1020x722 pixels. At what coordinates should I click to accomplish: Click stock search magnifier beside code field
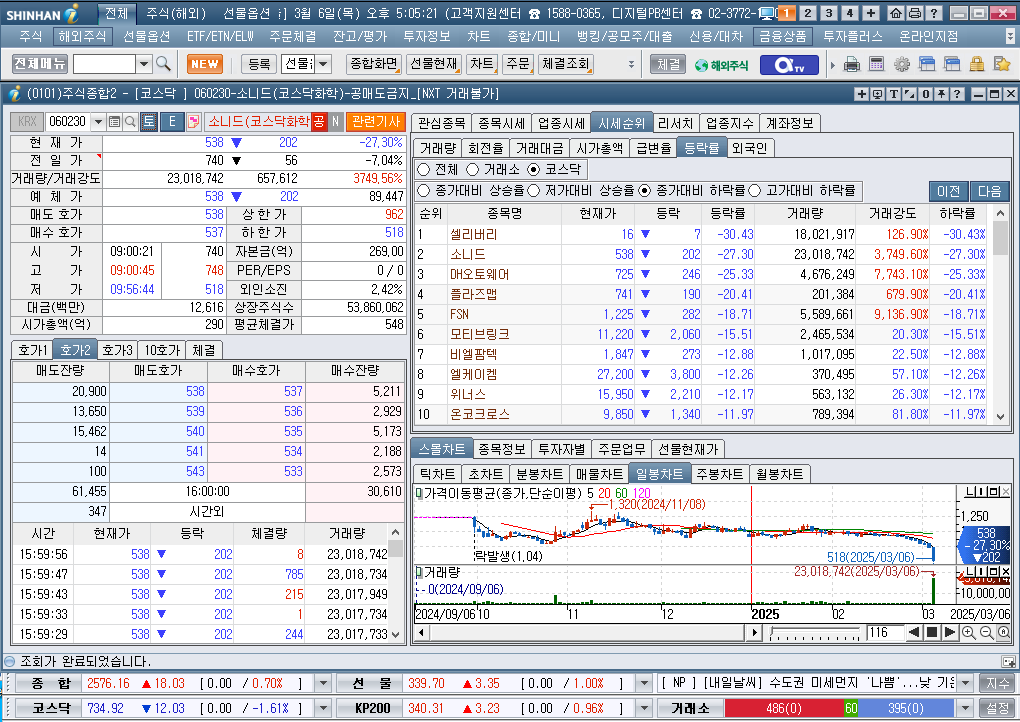[x=130, y=122]
